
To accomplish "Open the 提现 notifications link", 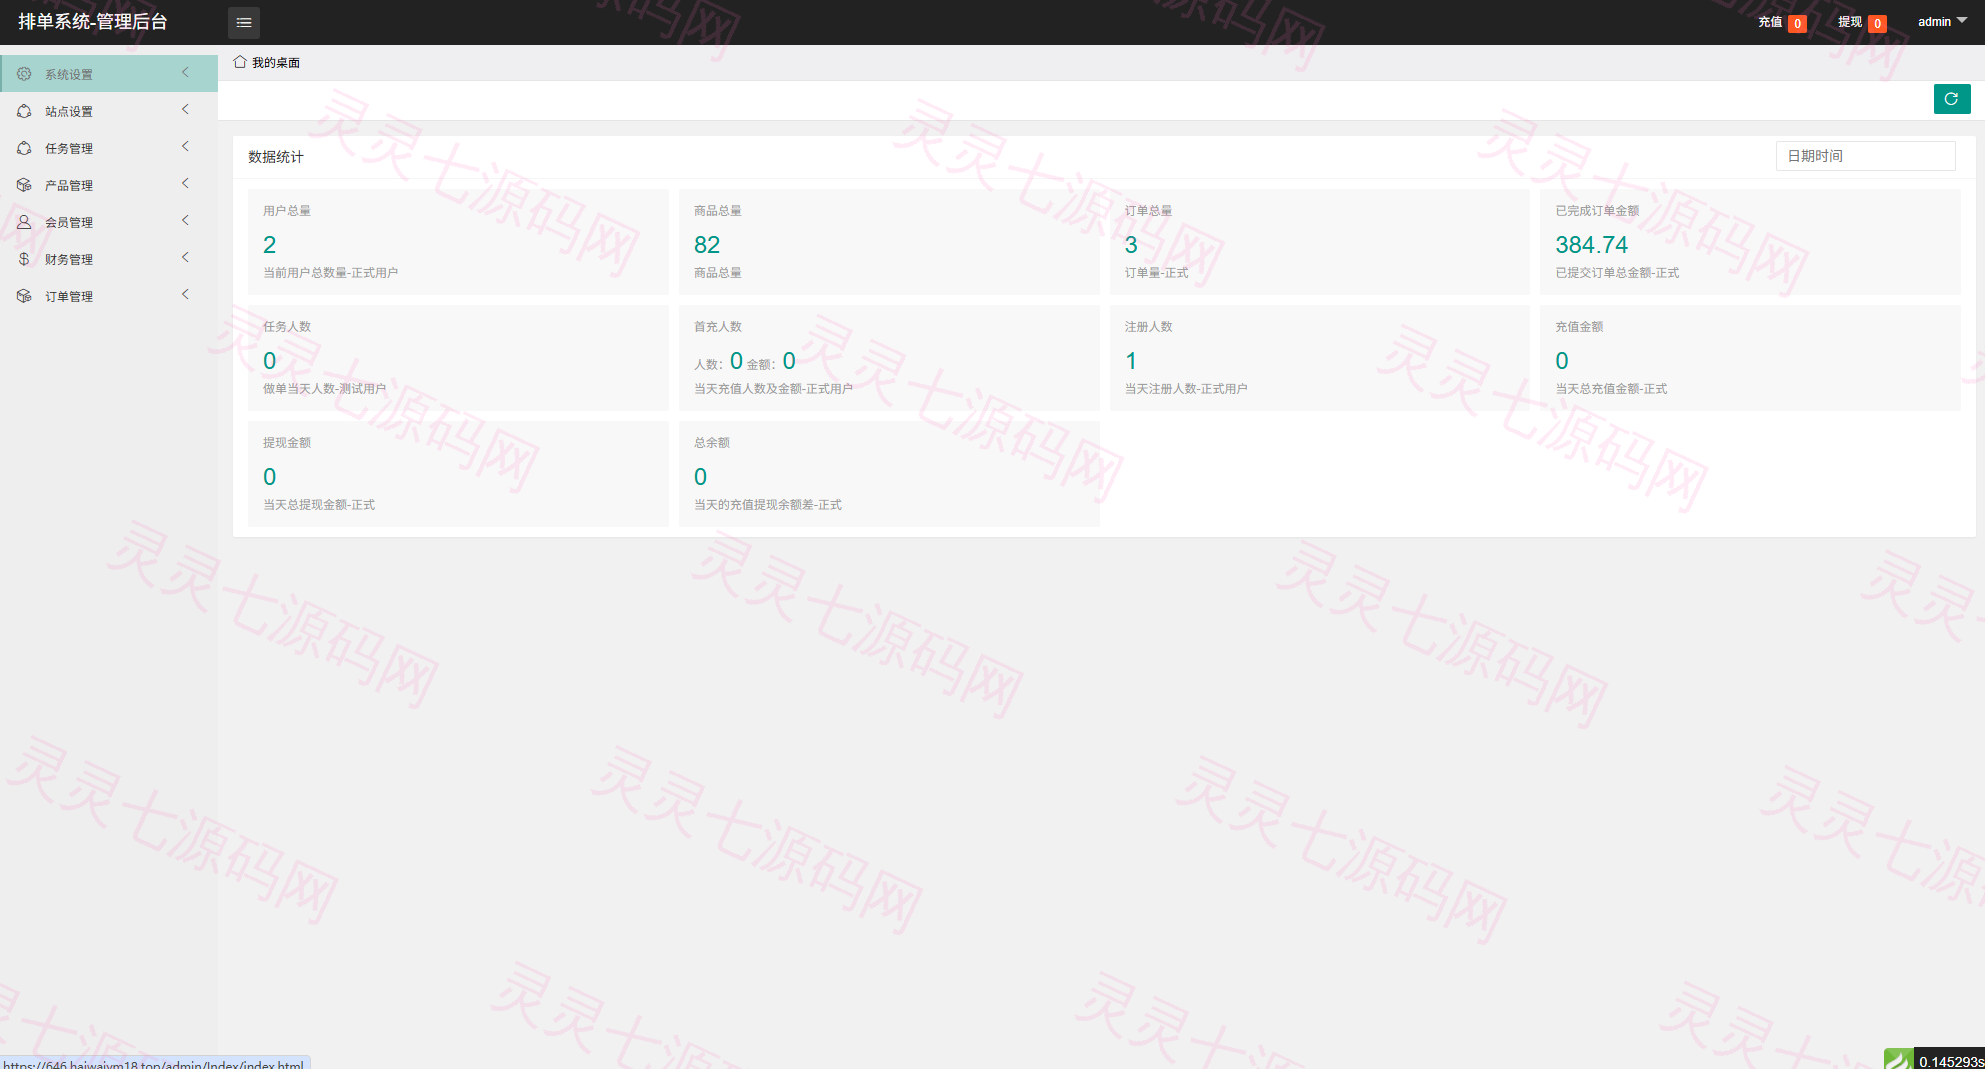I will click(1862, 22).
